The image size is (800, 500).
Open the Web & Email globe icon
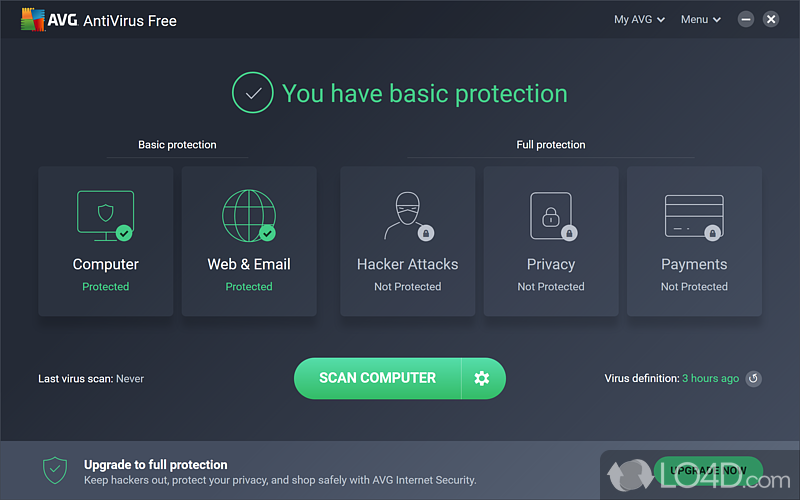(x=249, y=215)
